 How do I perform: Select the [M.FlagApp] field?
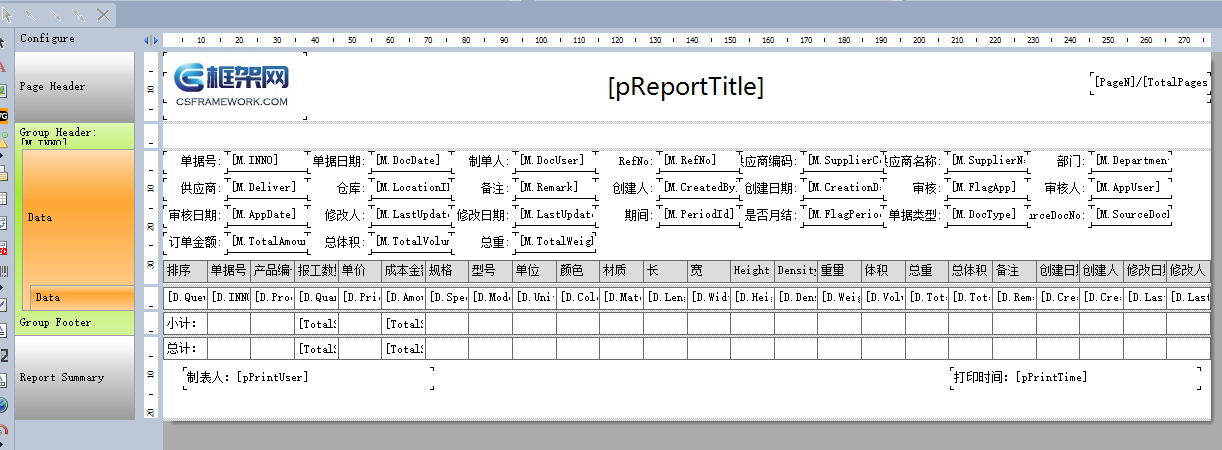pos(988,187)
